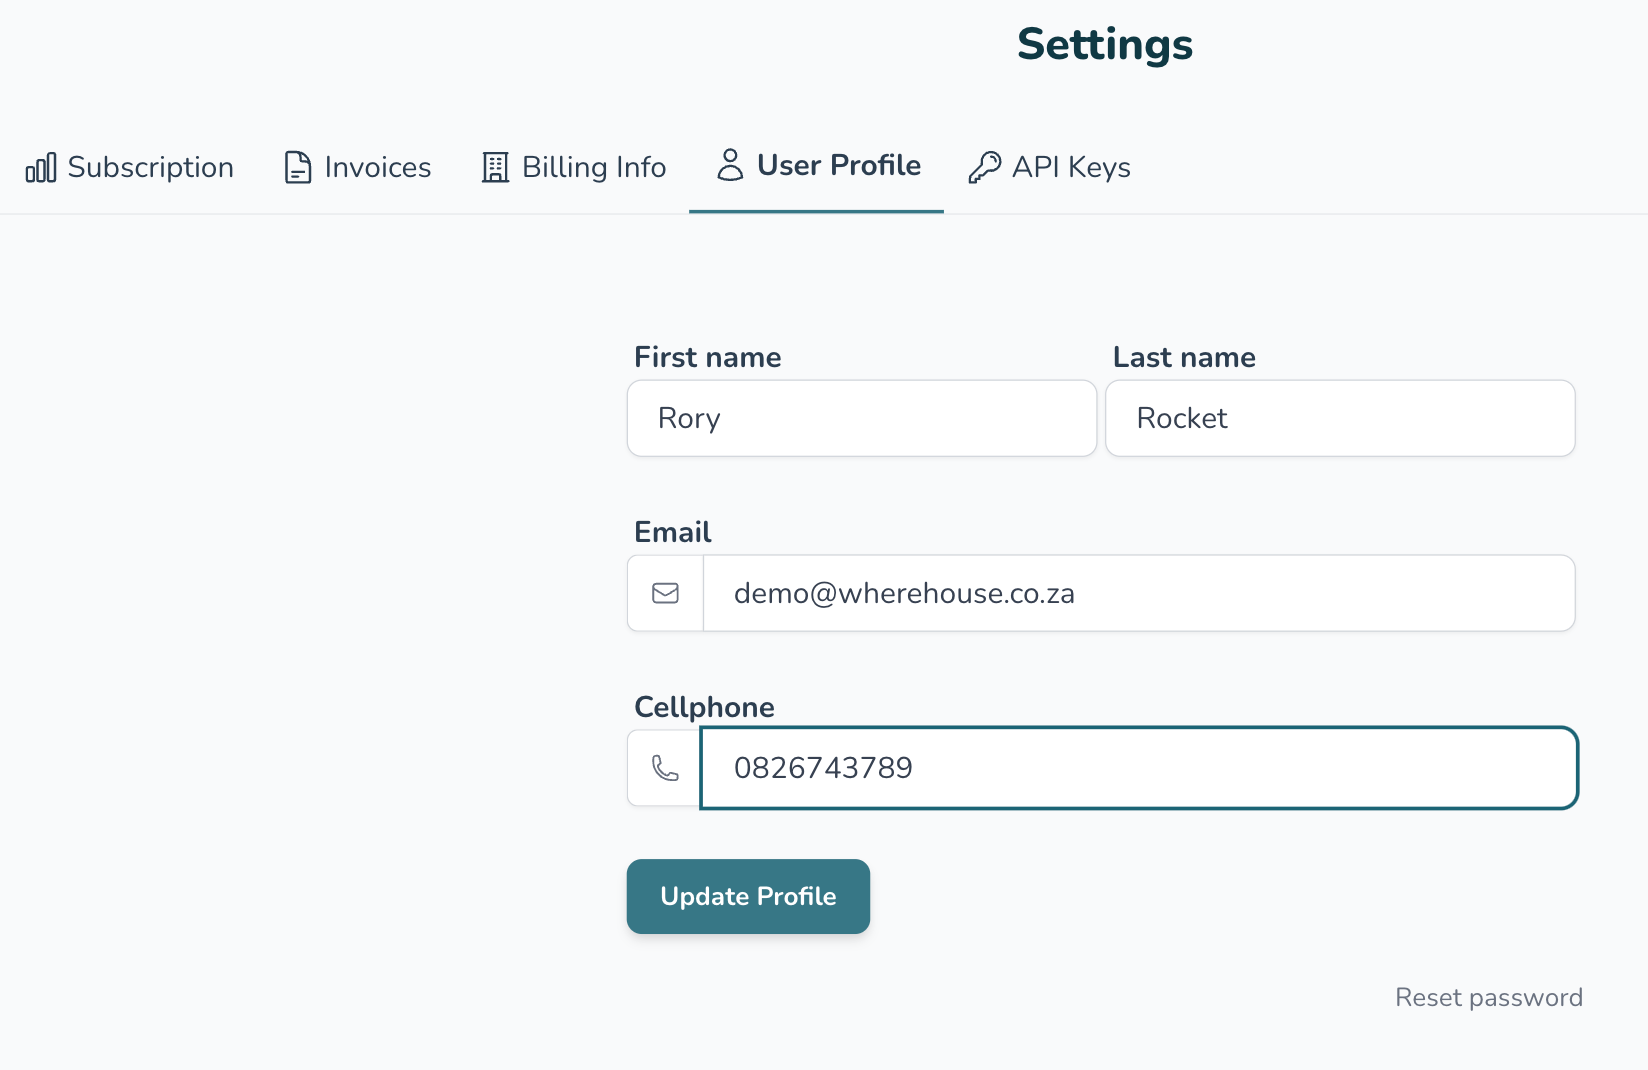The width and height of the screenshot is (1648, 1070).
Task: Open the Subscription tab
Action: pos(150,168)
